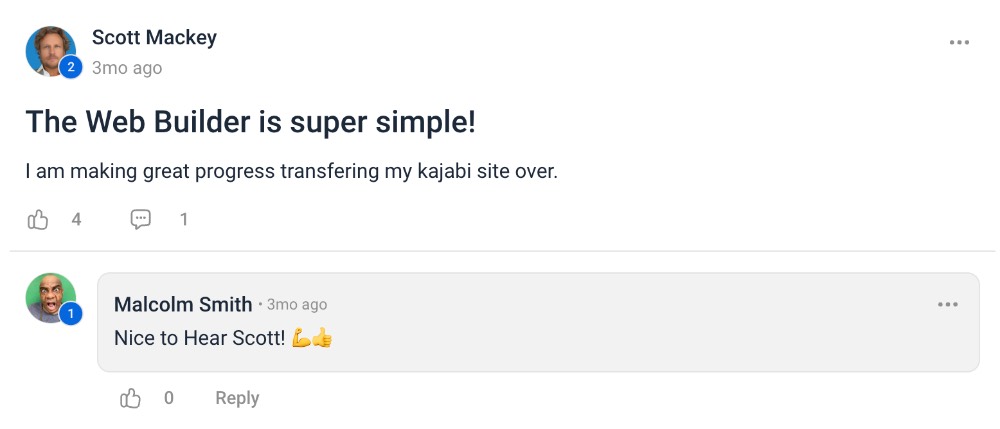This screenshot has width=1000, height=429.
Task: Click the level 1 badge on Malcolm's avatar
Action: (x=70, y=314)
